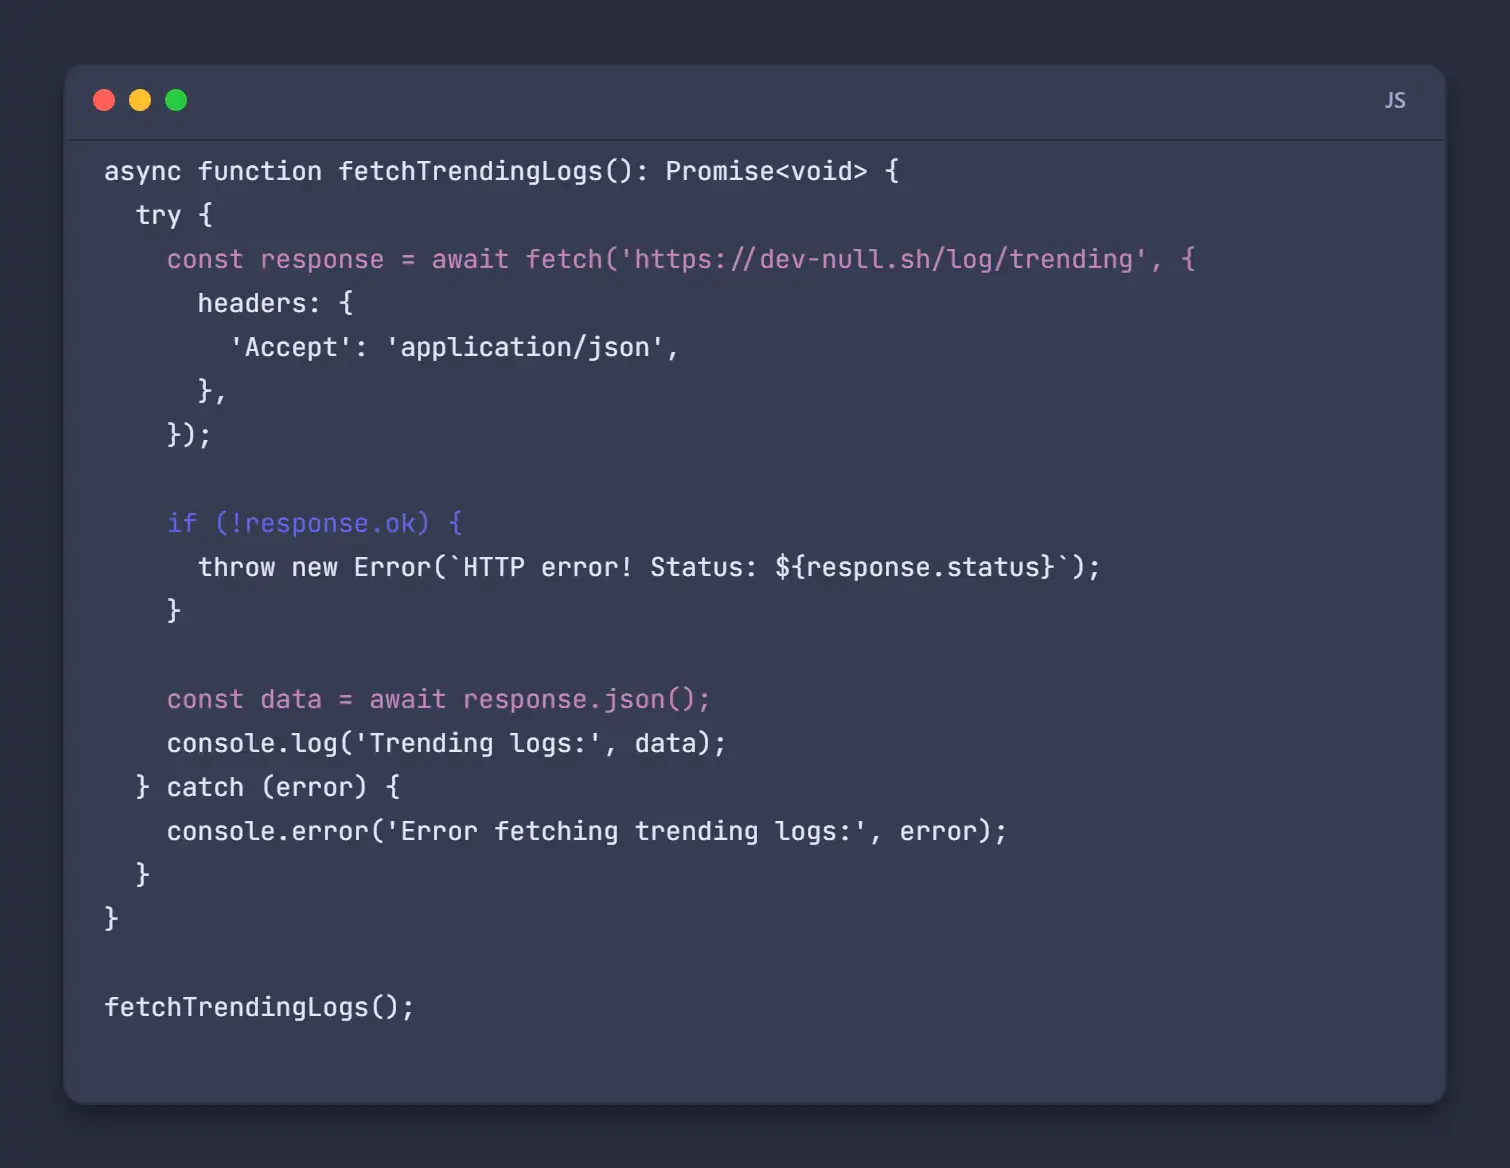The width and height of the screenshot is (1510, 1168).
Task: Click the JS language label
Action: pyautogui.click(x=1395, y=100)
